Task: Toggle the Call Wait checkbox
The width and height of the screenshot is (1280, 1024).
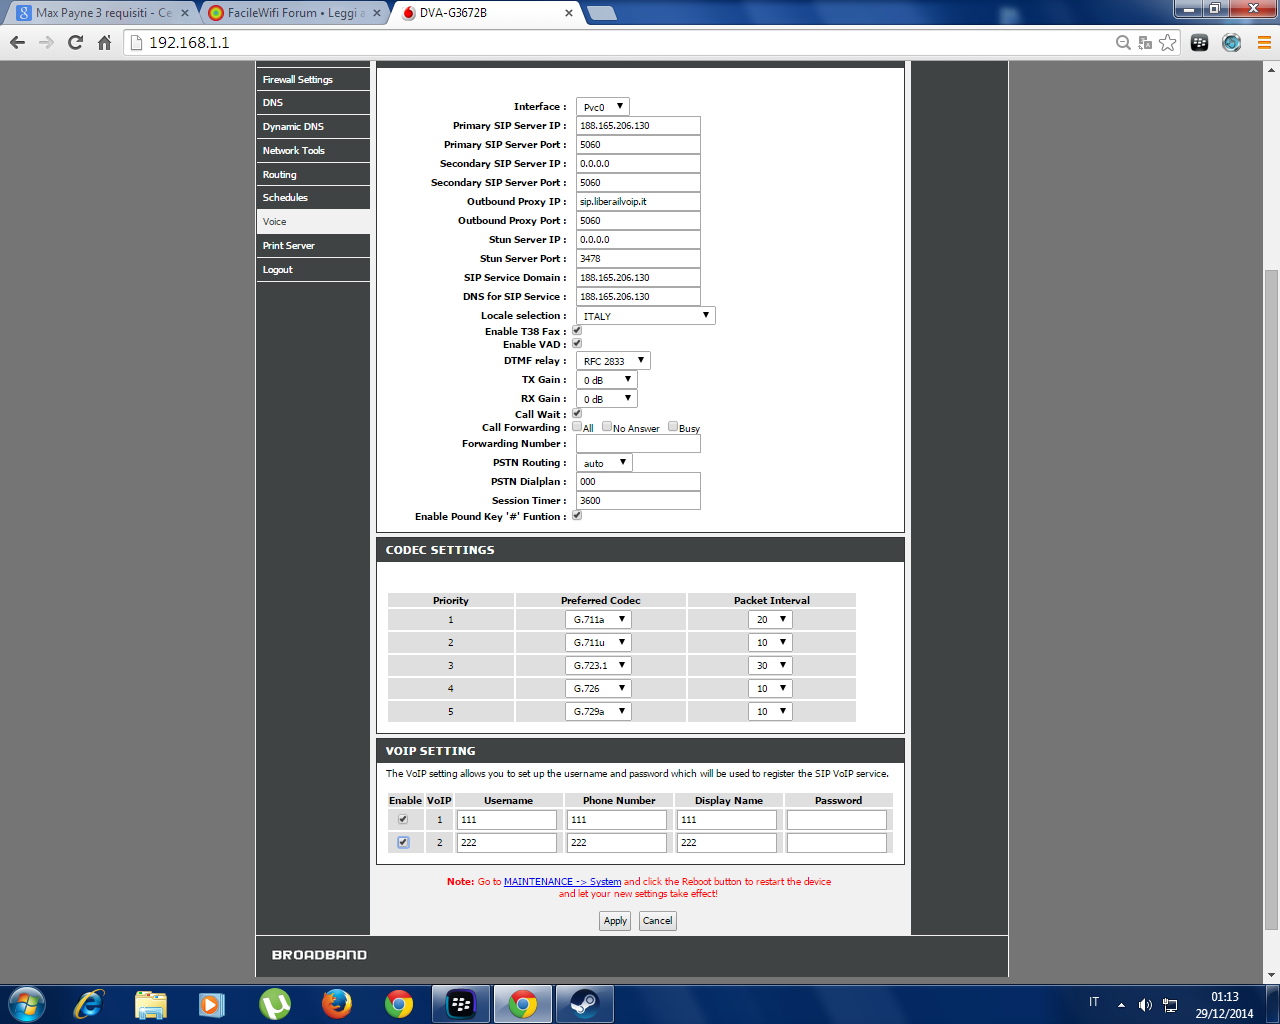Action: (x=577, y=413)
